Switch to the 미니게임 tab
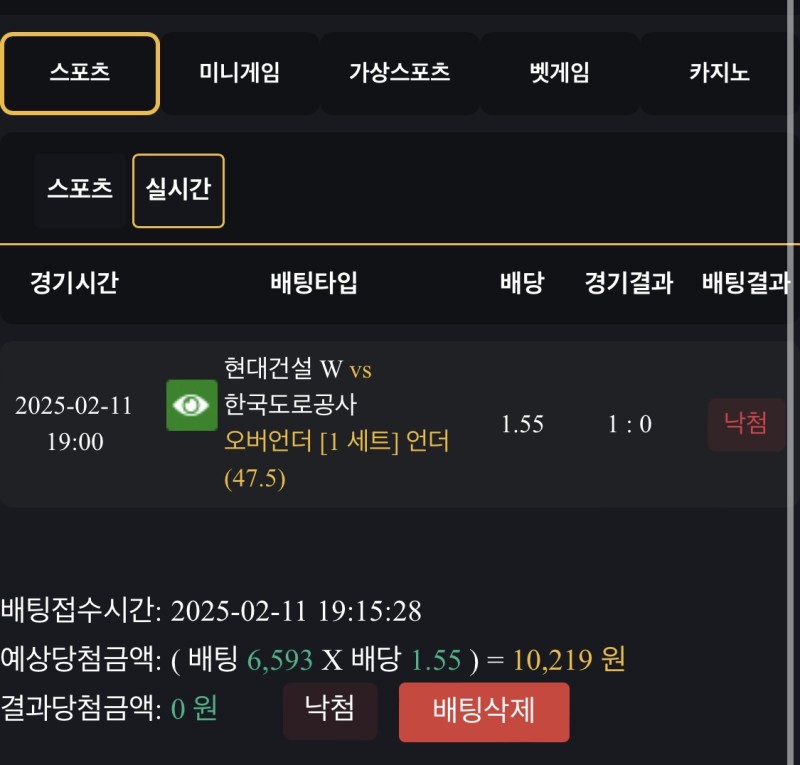The image size is (800, 765). (x=239, y=73)
